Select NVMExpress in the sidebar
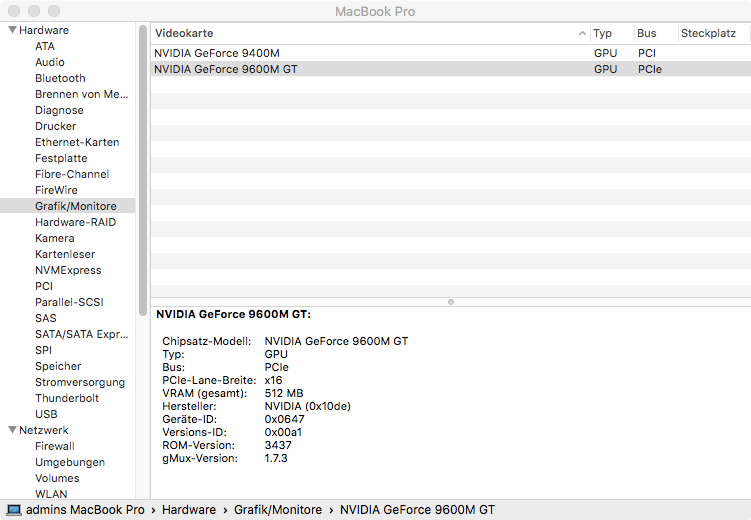751x520 pixels. tap(68, 270)
